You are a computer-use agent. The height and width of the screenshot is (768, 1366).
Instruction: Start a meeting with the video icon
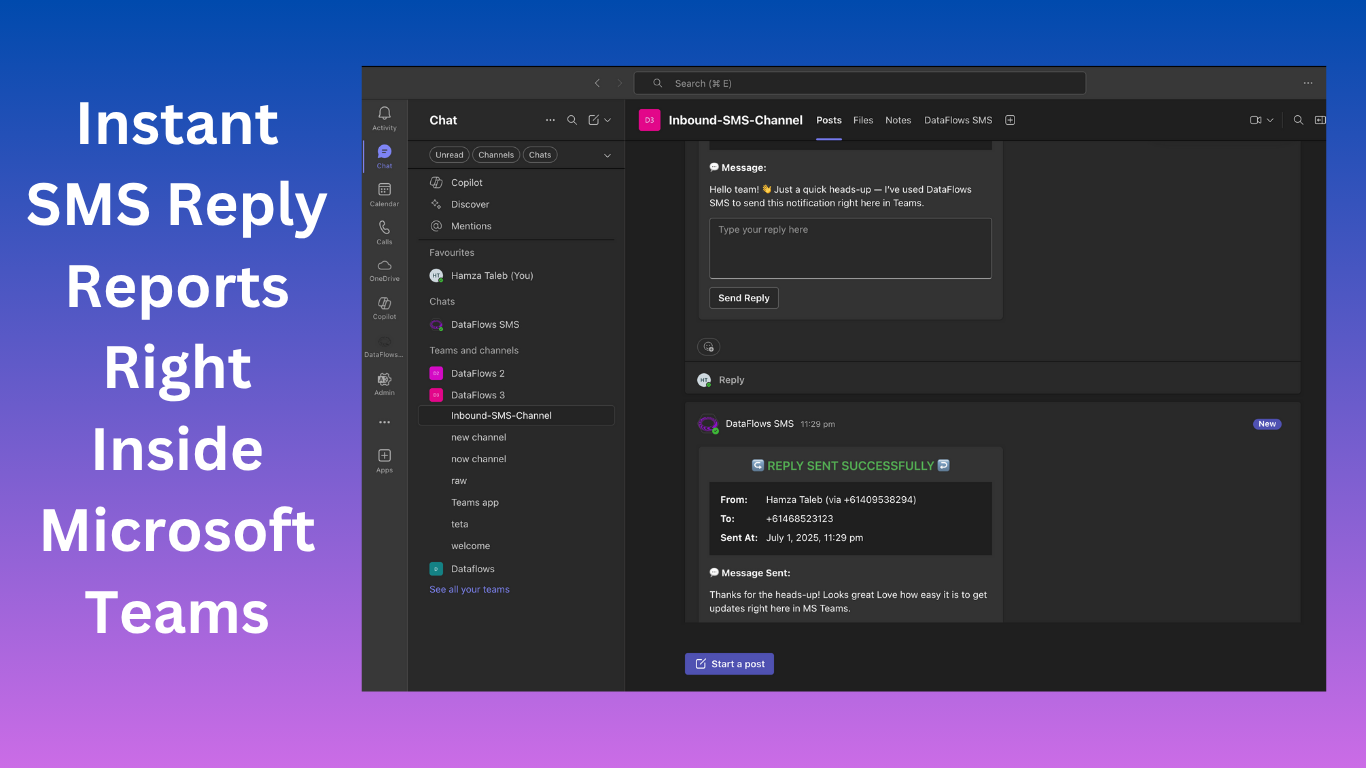pos(1255,120)
